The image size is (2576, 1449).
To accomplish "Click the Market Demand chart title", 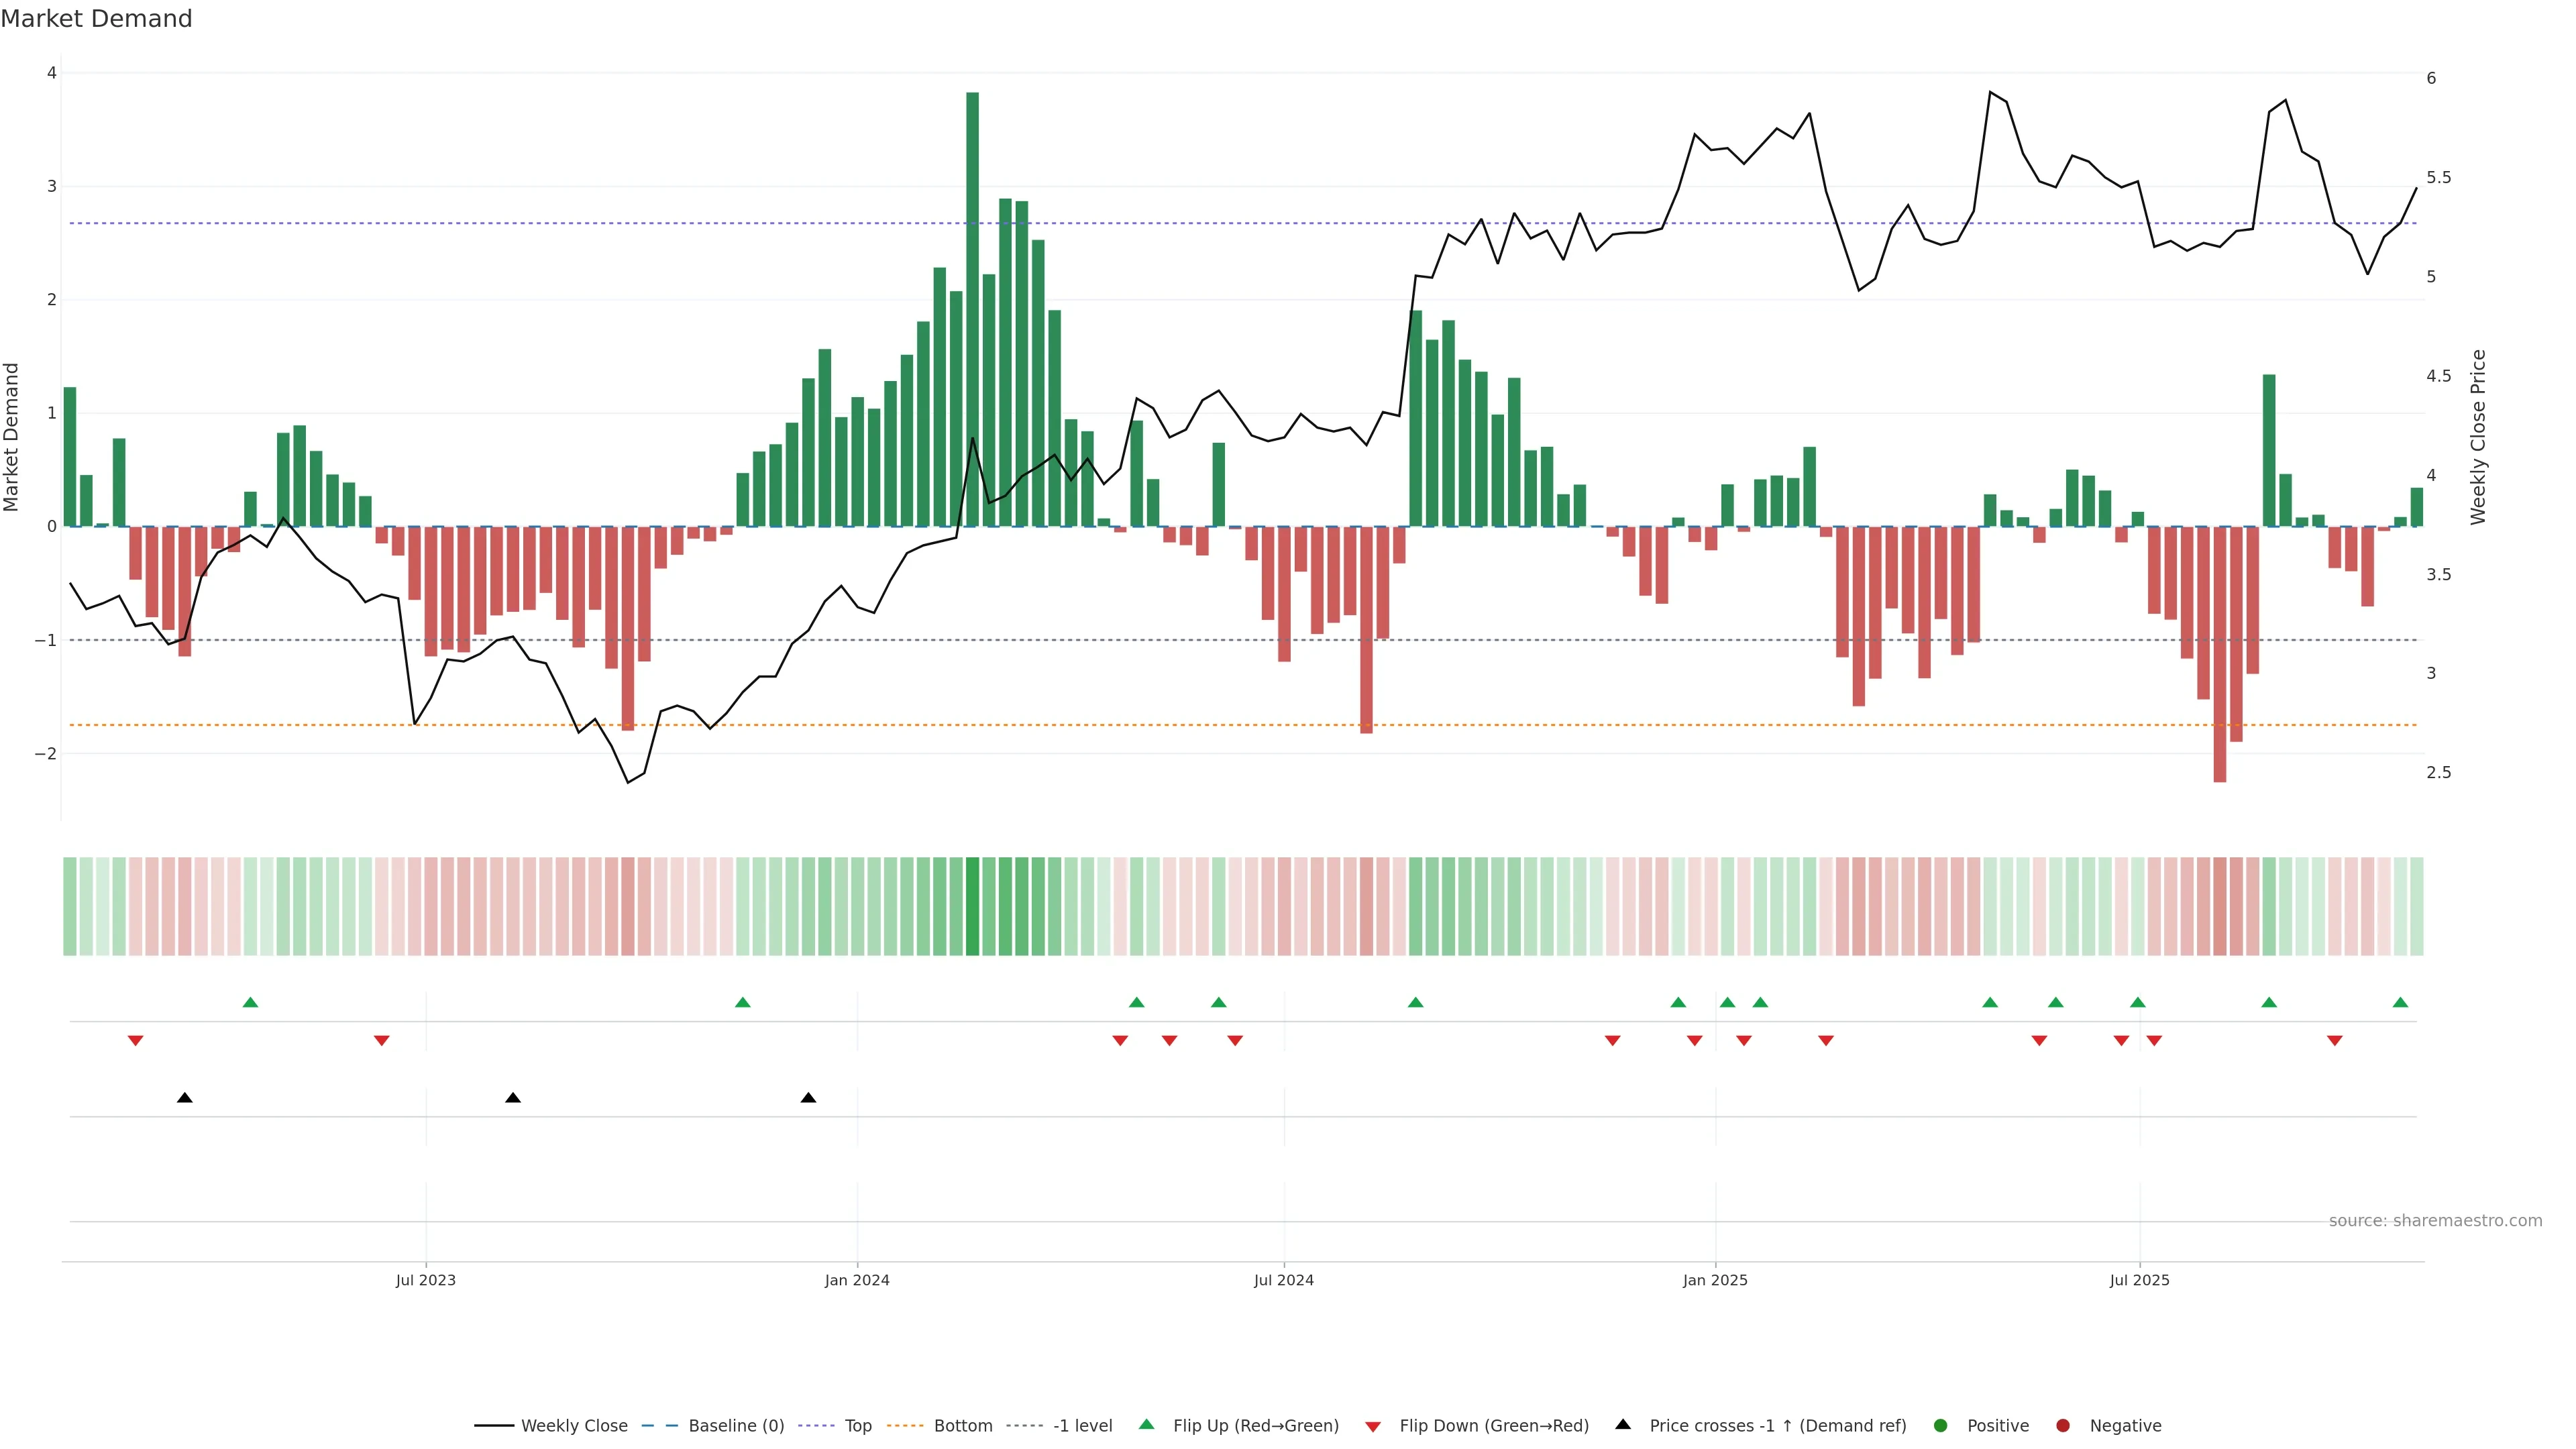I will coord(97,19).
